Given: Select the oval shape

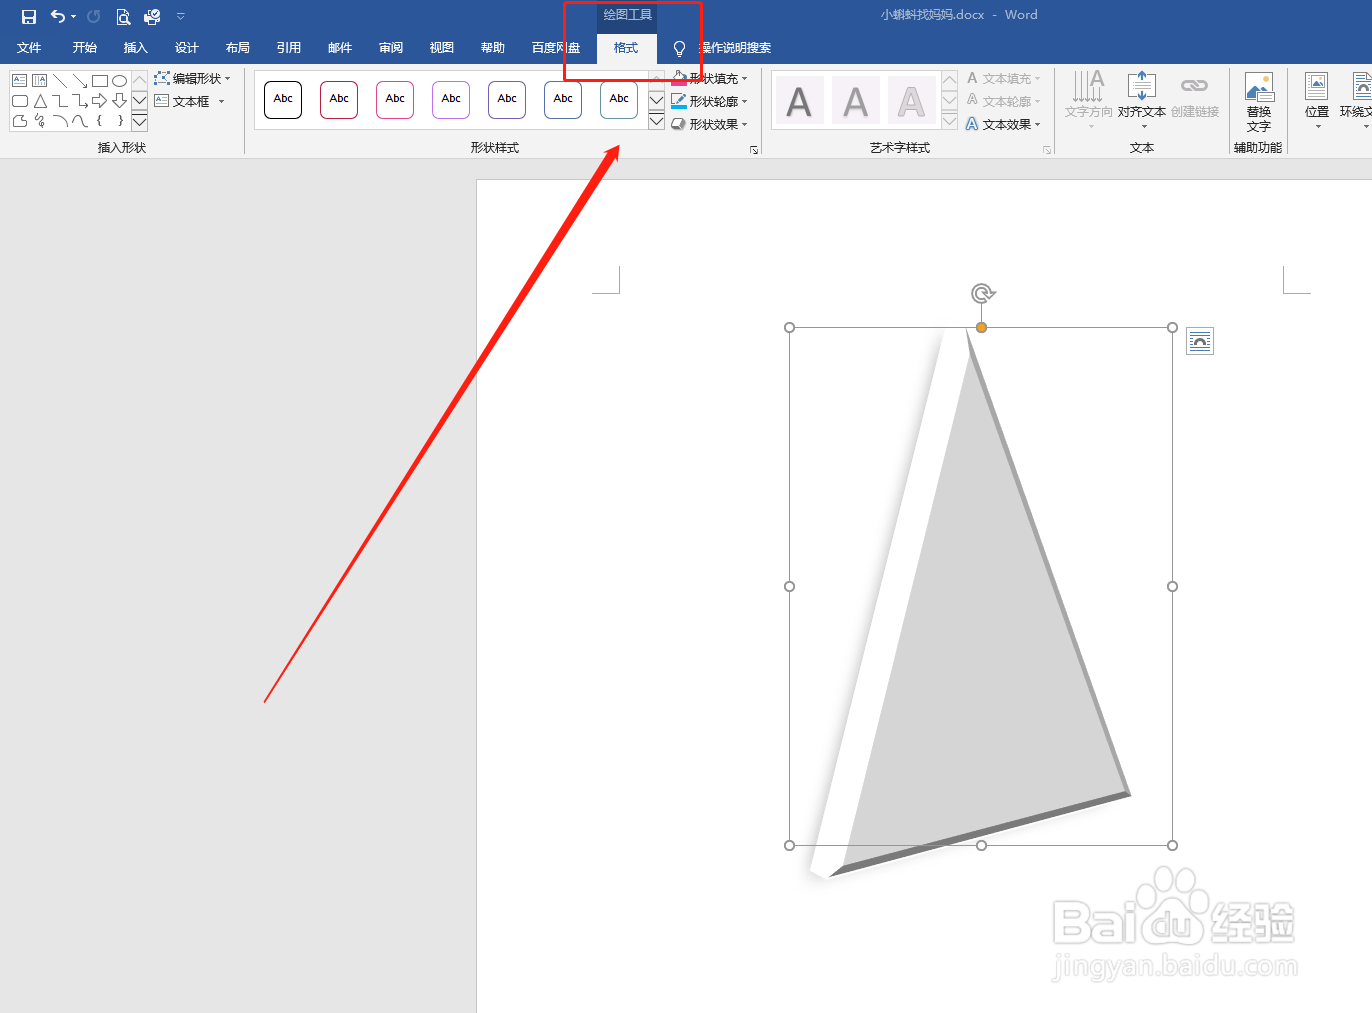Looking at the screenshot, I should point(120,81).
